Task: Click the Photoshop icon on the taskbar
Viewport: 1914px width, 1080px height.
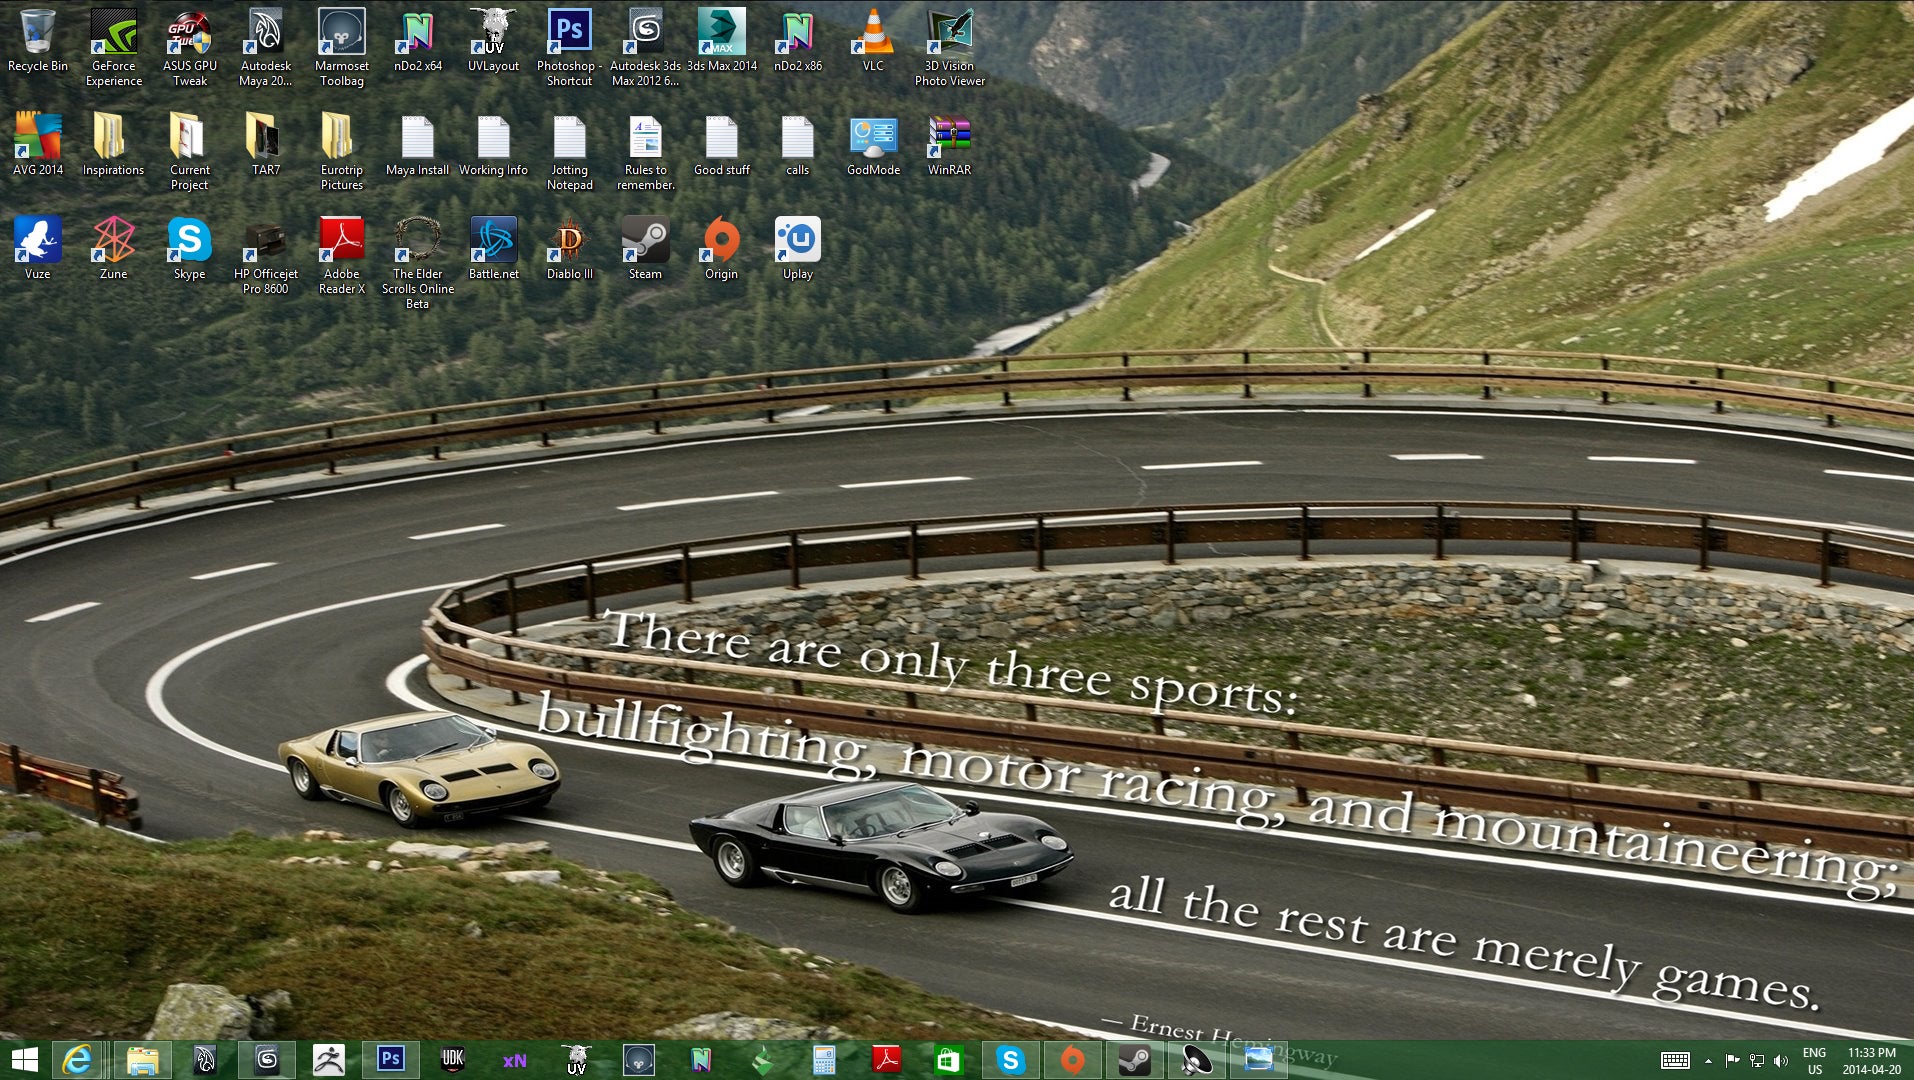Action: pos(391,1060)
